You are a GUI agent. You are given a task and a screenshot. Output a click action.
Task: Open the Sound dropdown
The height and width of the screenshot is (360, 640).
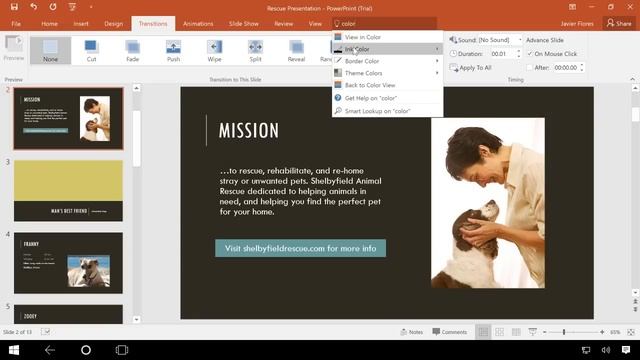tap(520, 40)
